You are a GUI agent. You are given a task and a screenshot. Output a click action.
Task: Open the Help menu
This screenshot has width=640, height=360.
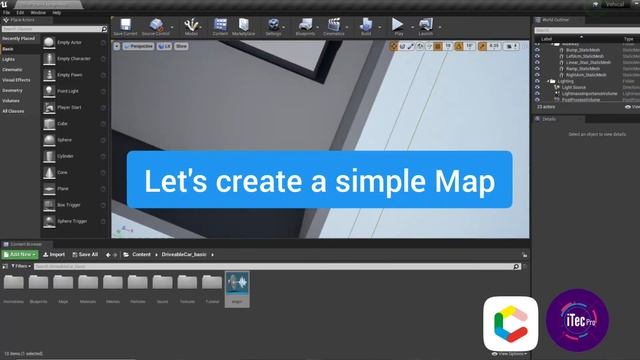point(56,13)
